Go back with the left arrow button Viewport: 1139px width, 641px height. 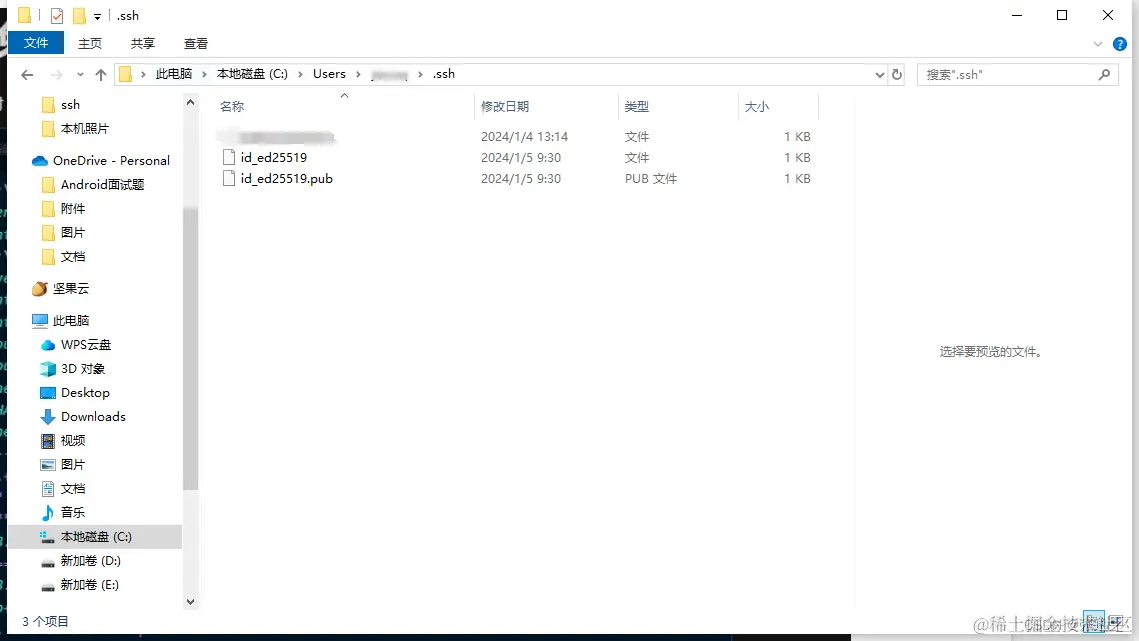(x=27, y=74)
